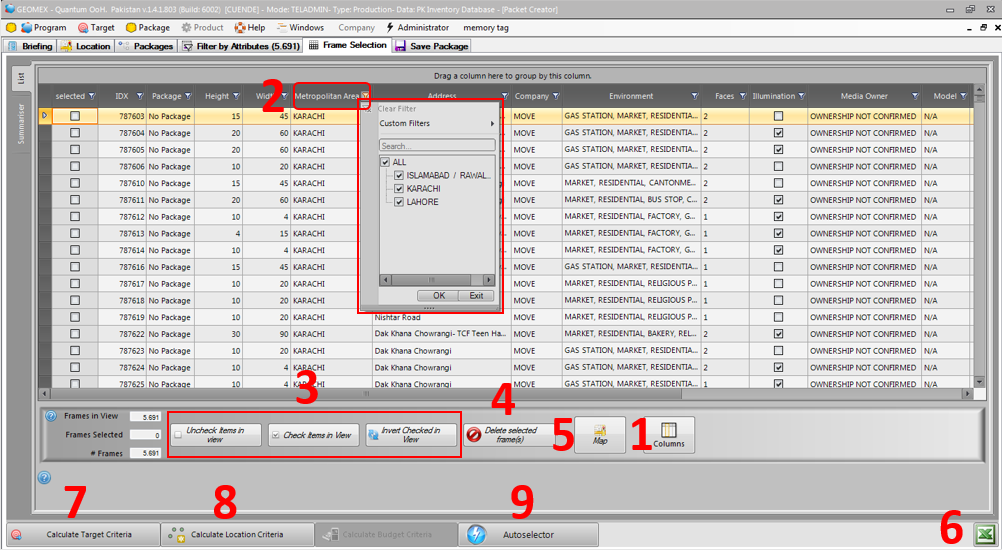Image resolution: width=1002 pixels, height=550 pixels.
Task: Click the blue help icon beside Frames in View
Action: click(x=51, y=416)
